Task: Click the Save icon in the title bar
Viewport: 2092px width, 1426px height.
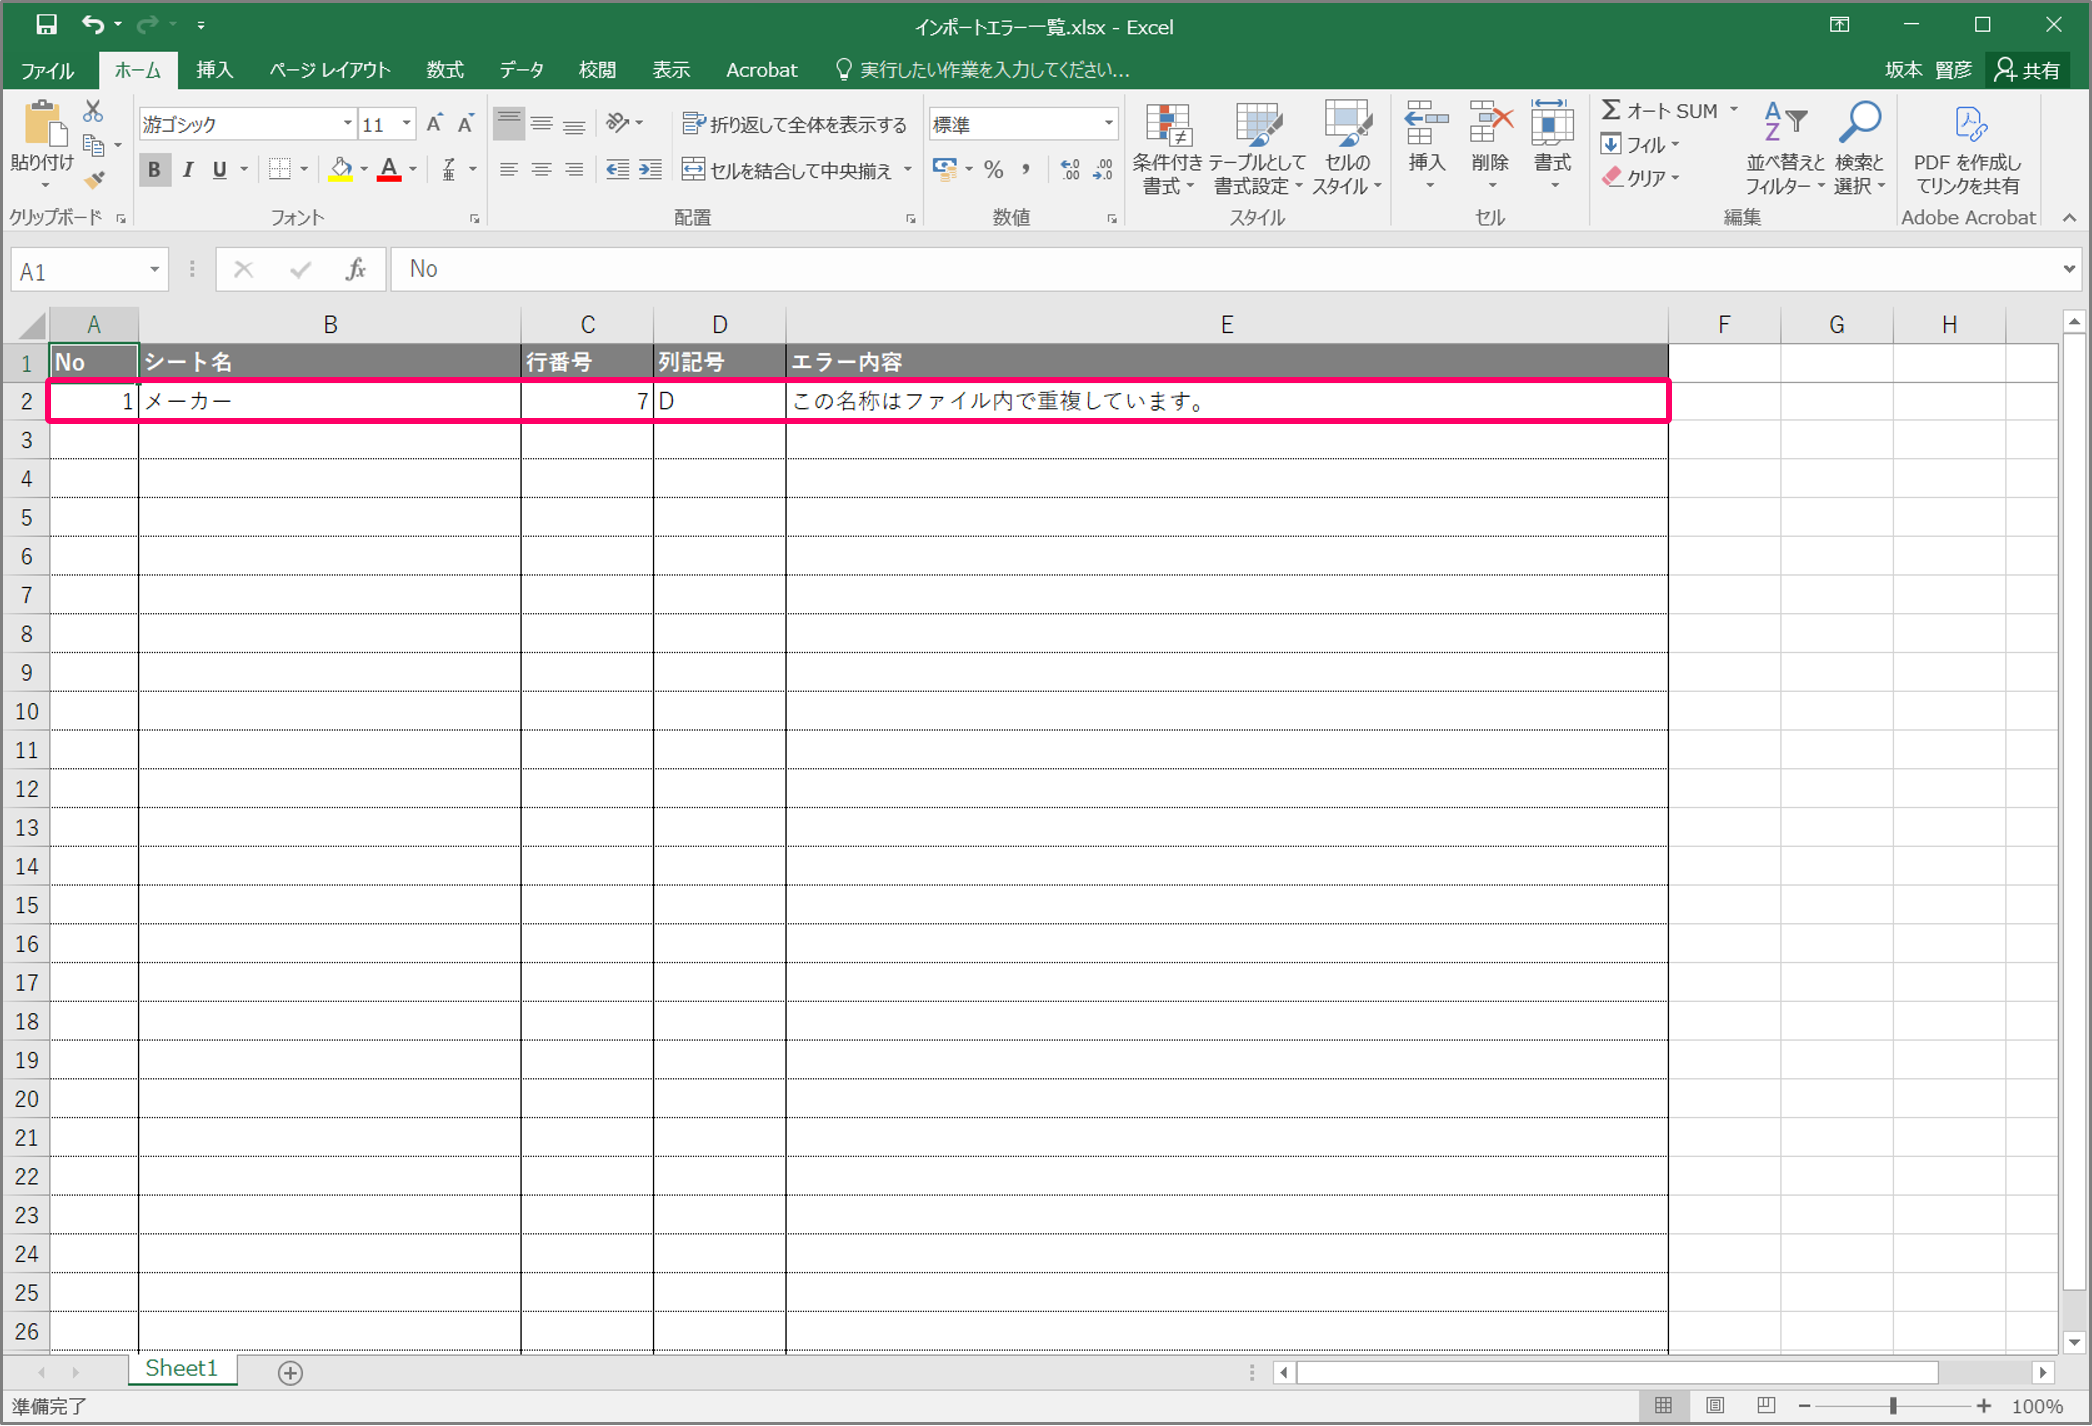Action: click(x=46, y=24)
